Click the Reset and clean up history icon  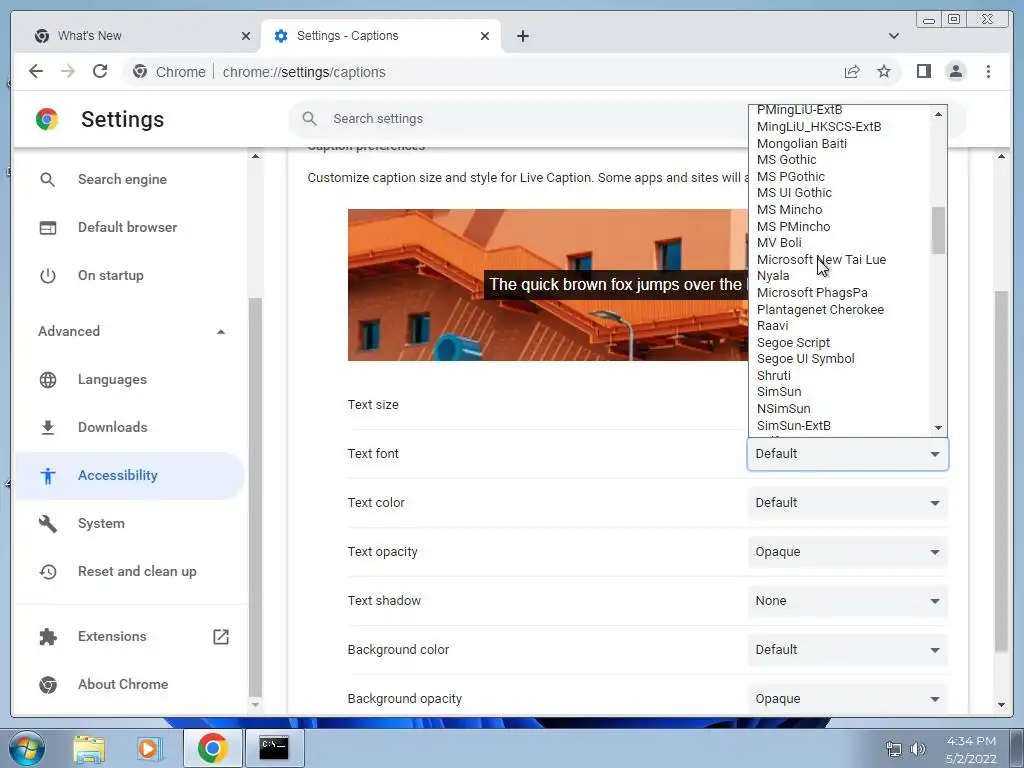[x=48, y=572]
